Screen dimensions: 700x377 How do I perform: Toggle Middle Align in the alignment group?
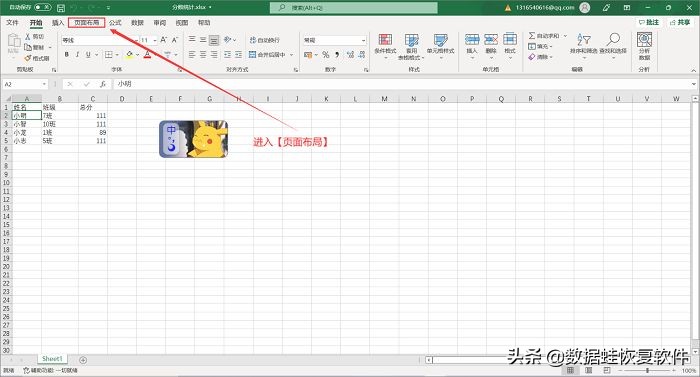point(203,40)
